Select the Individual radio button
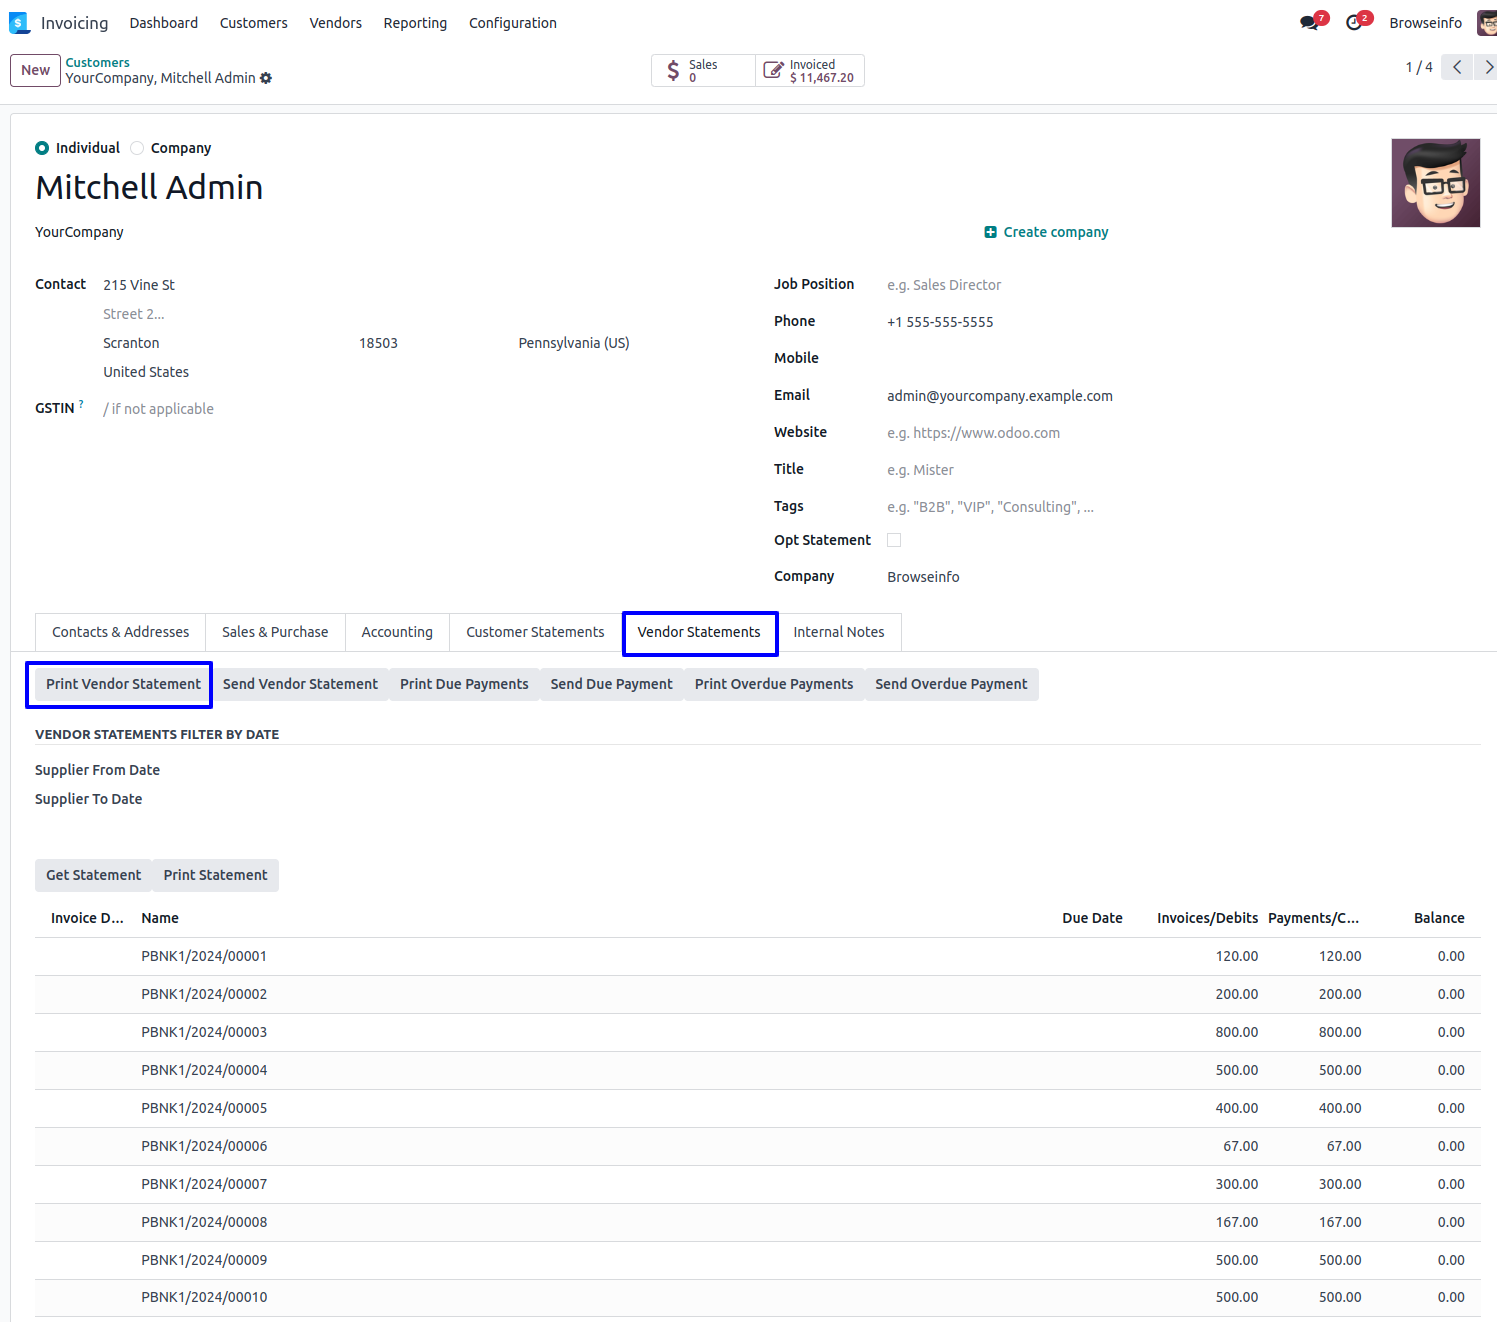 point(42,148)
